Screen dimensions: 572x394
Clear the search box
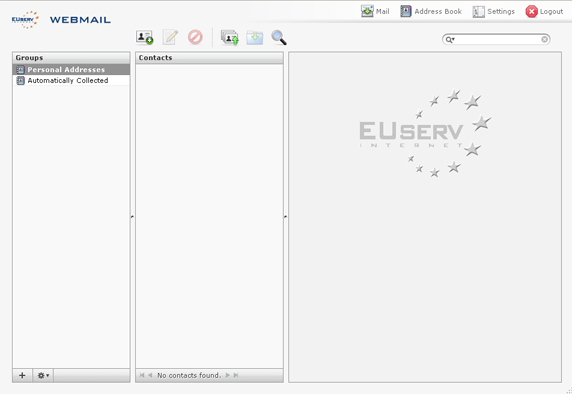(544, 39)
